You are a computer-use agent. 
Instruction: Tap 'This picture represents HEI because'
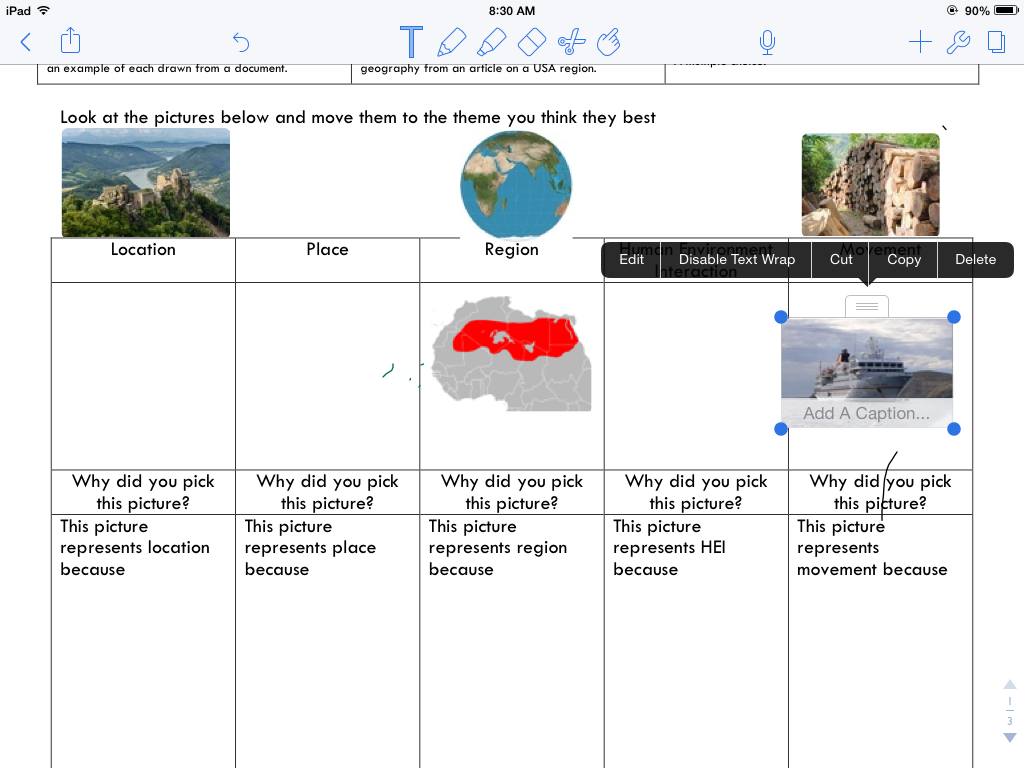669,547
